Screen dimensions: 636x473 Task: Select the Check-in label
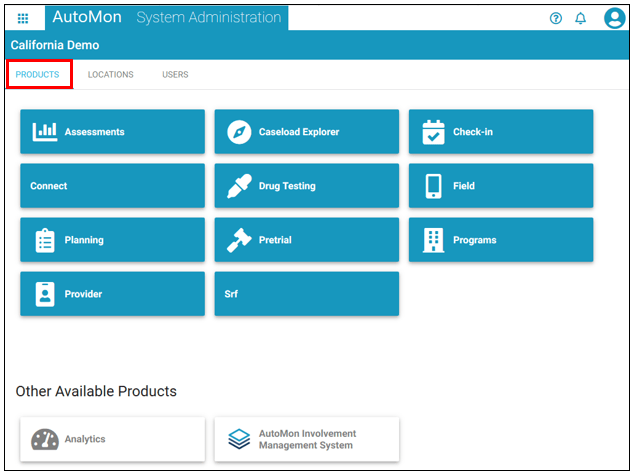pyautogui.click(x=473, y=132)
